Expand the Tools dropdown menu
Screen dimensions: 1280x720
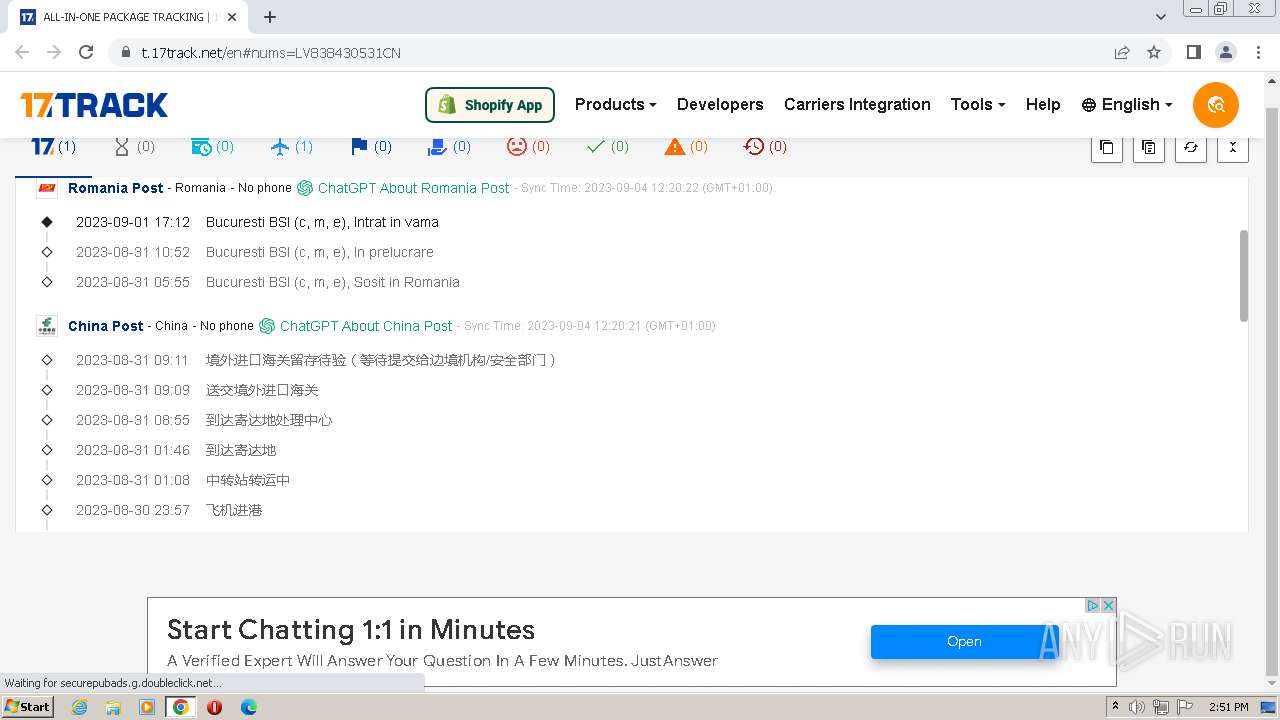(977, 104)
